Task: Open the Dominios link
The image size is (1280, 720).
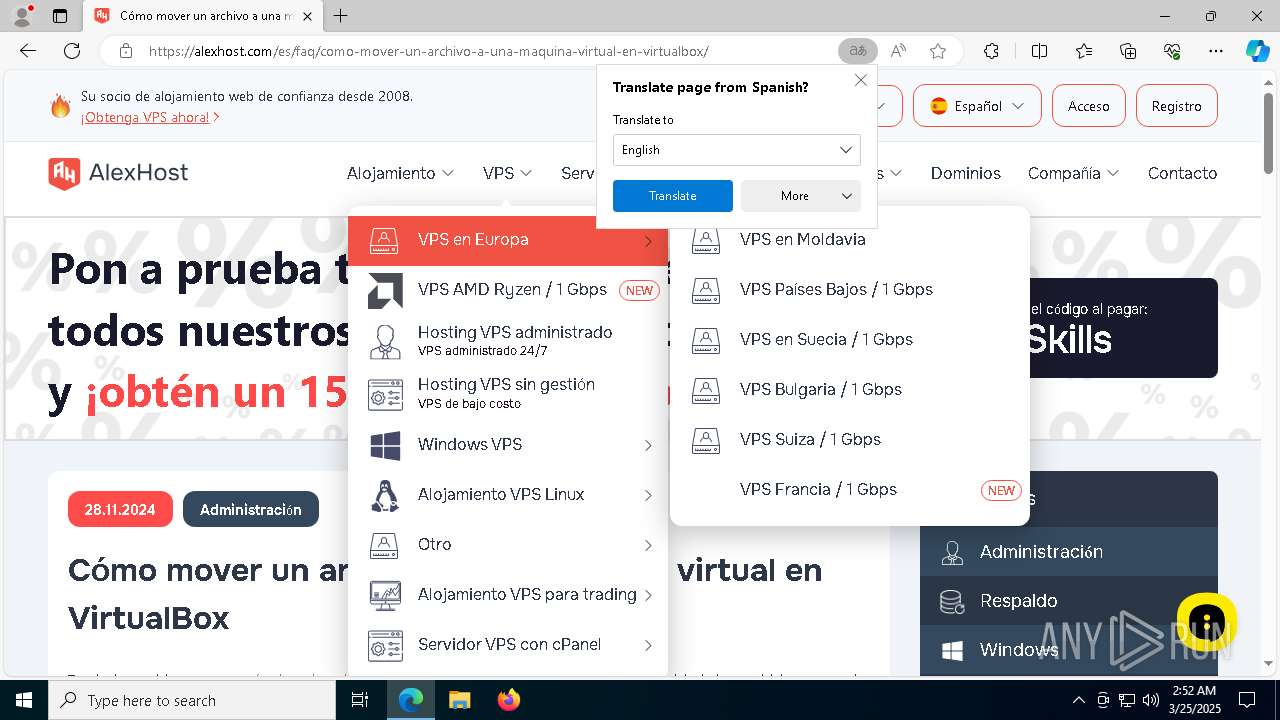Action: [966, 173]
